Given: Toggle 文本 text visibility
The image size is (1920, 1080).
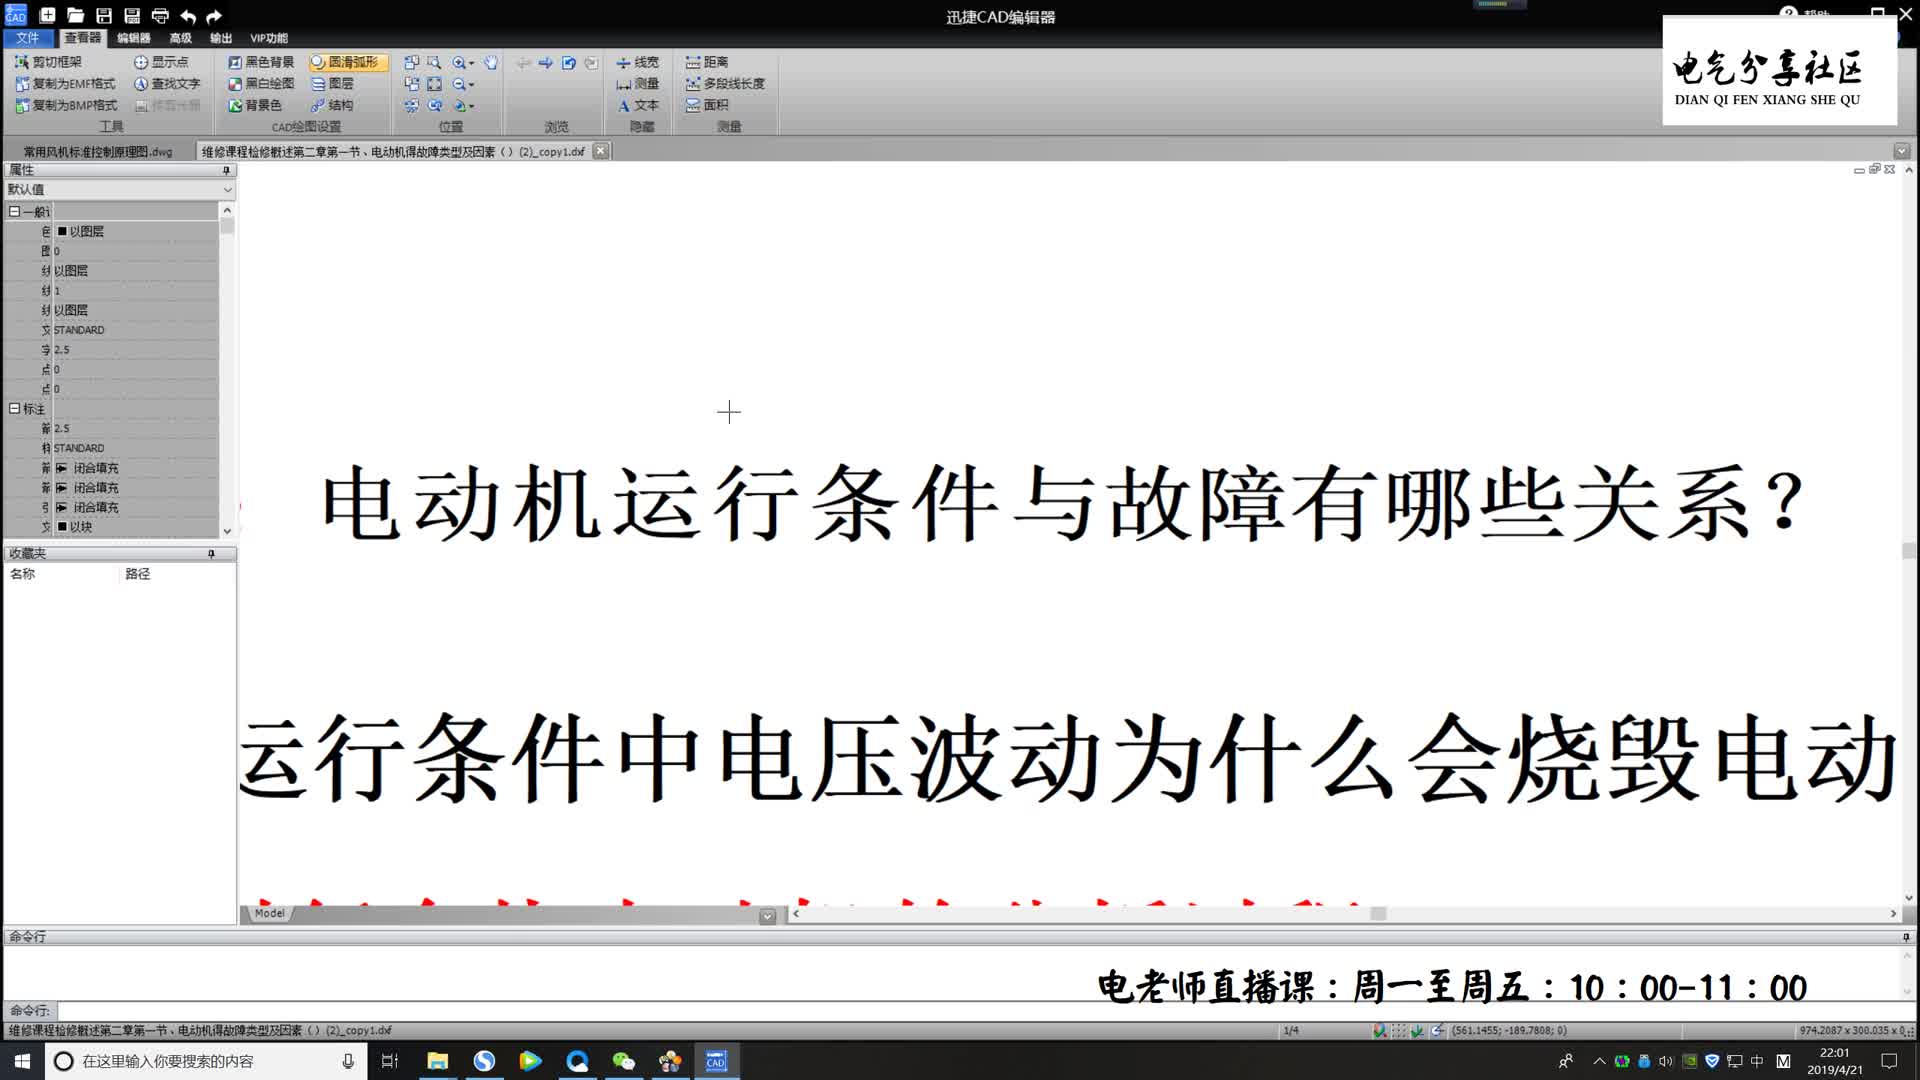Looking at the screenshot, I should (637, 105).
